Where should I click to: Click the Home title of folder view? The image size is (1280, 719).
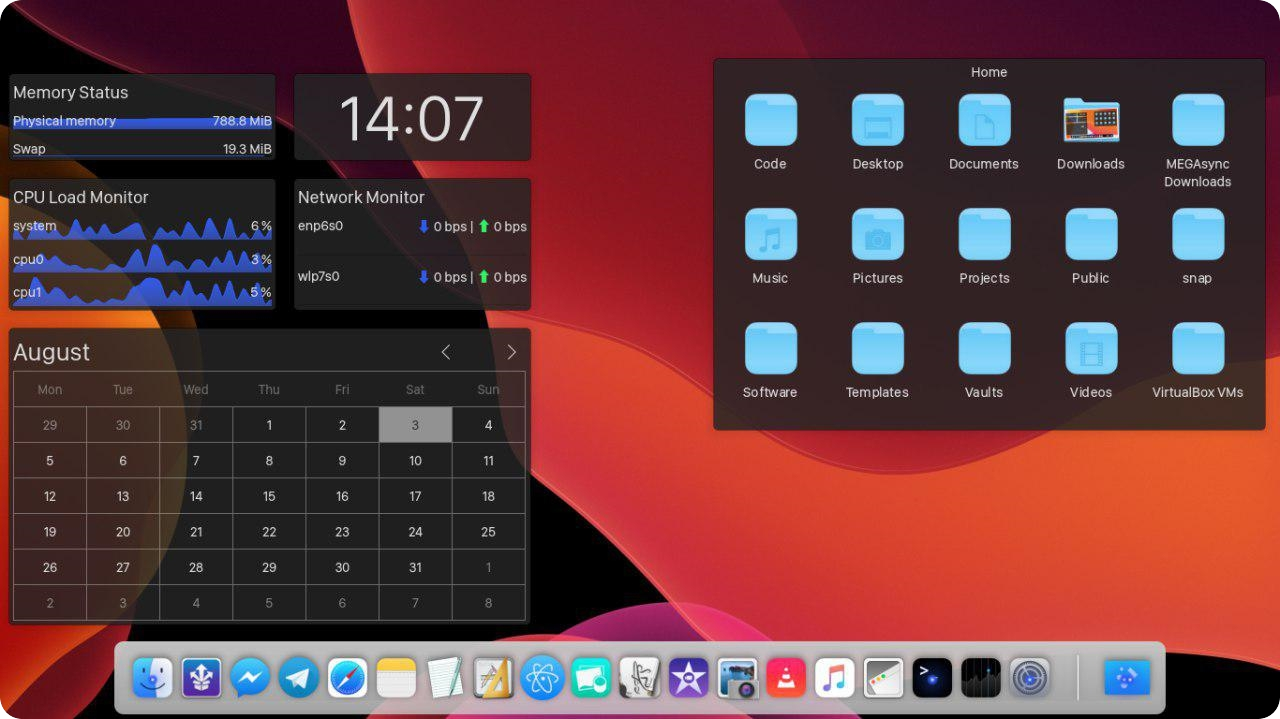pyautogui.click(x=989, y=72)
